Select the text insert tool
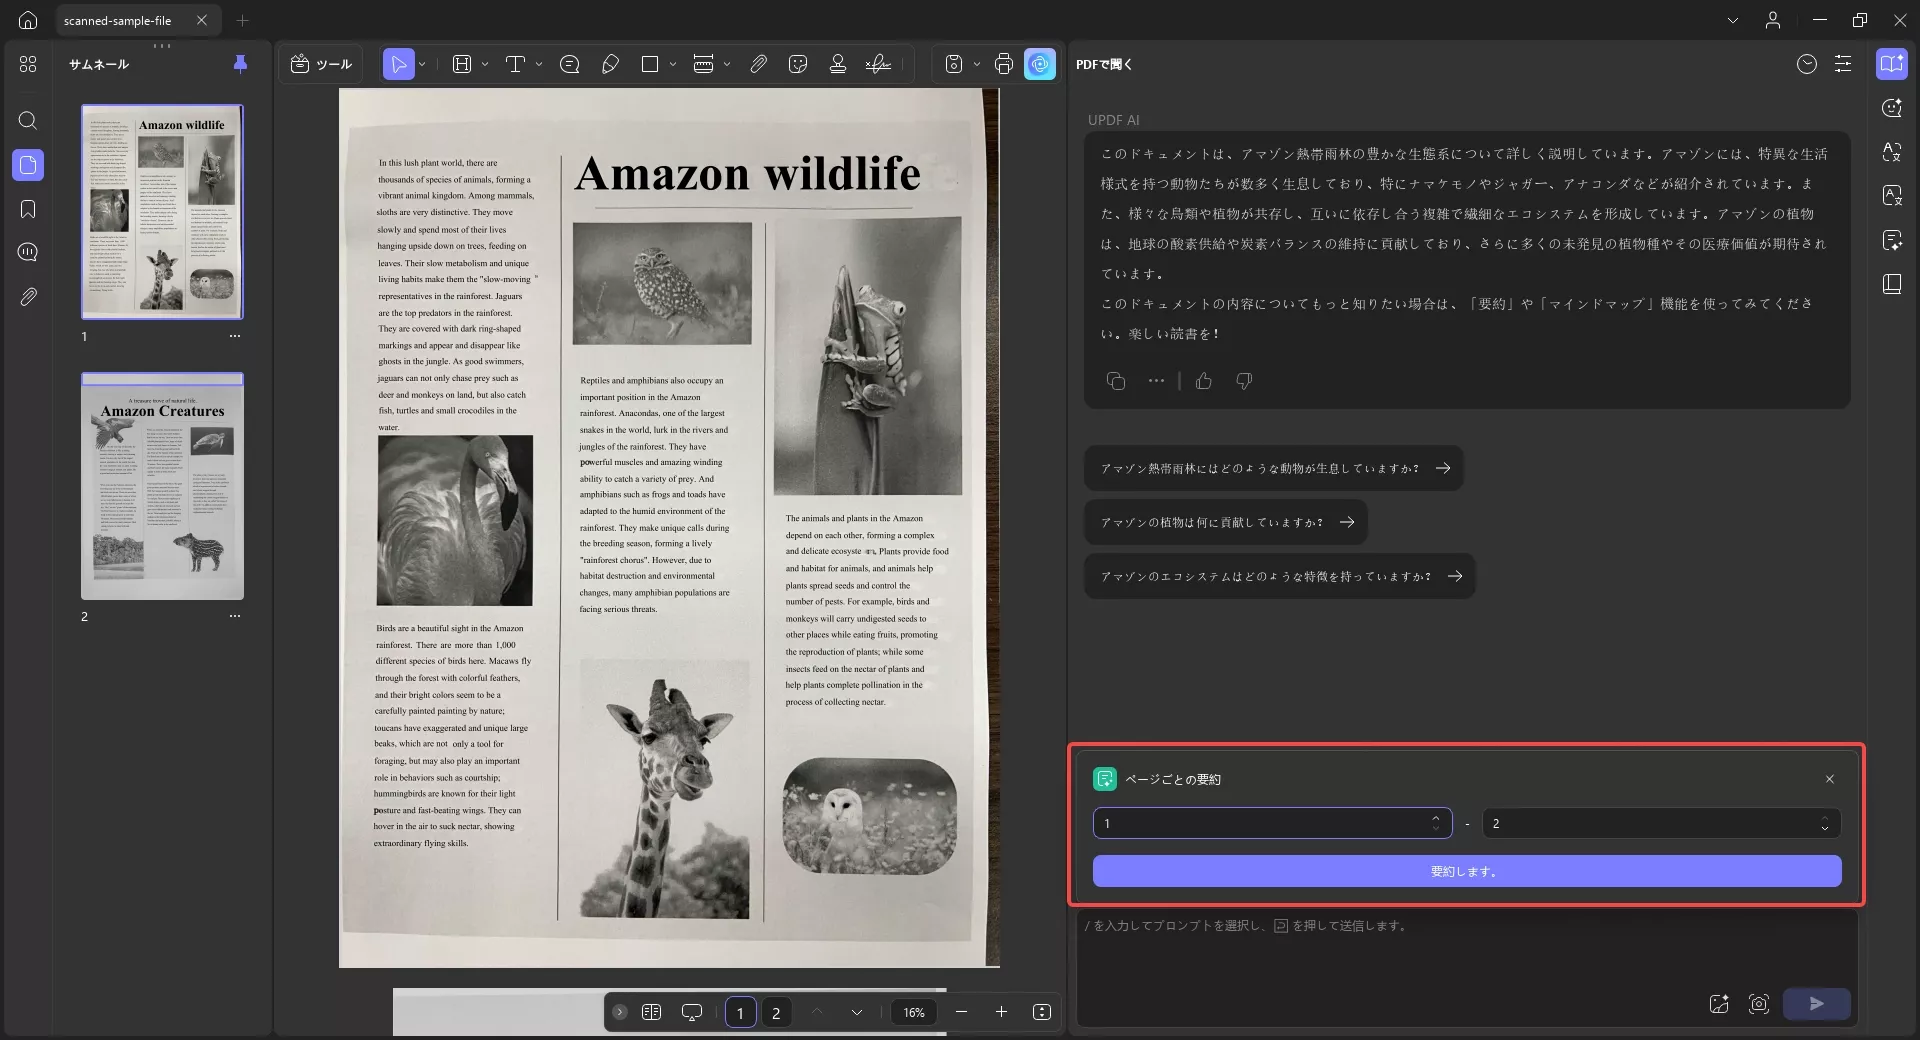Viewport: 1920px width, 1040px height. [515, 64]
